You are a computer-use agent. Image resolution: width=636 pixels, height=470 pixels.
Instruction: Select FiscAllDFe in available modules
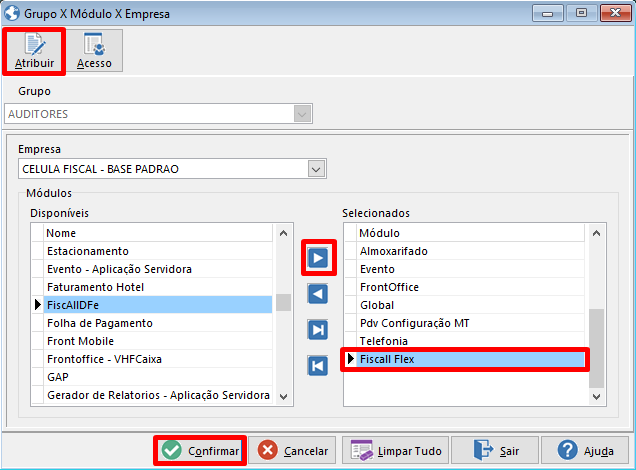[158, 305]
